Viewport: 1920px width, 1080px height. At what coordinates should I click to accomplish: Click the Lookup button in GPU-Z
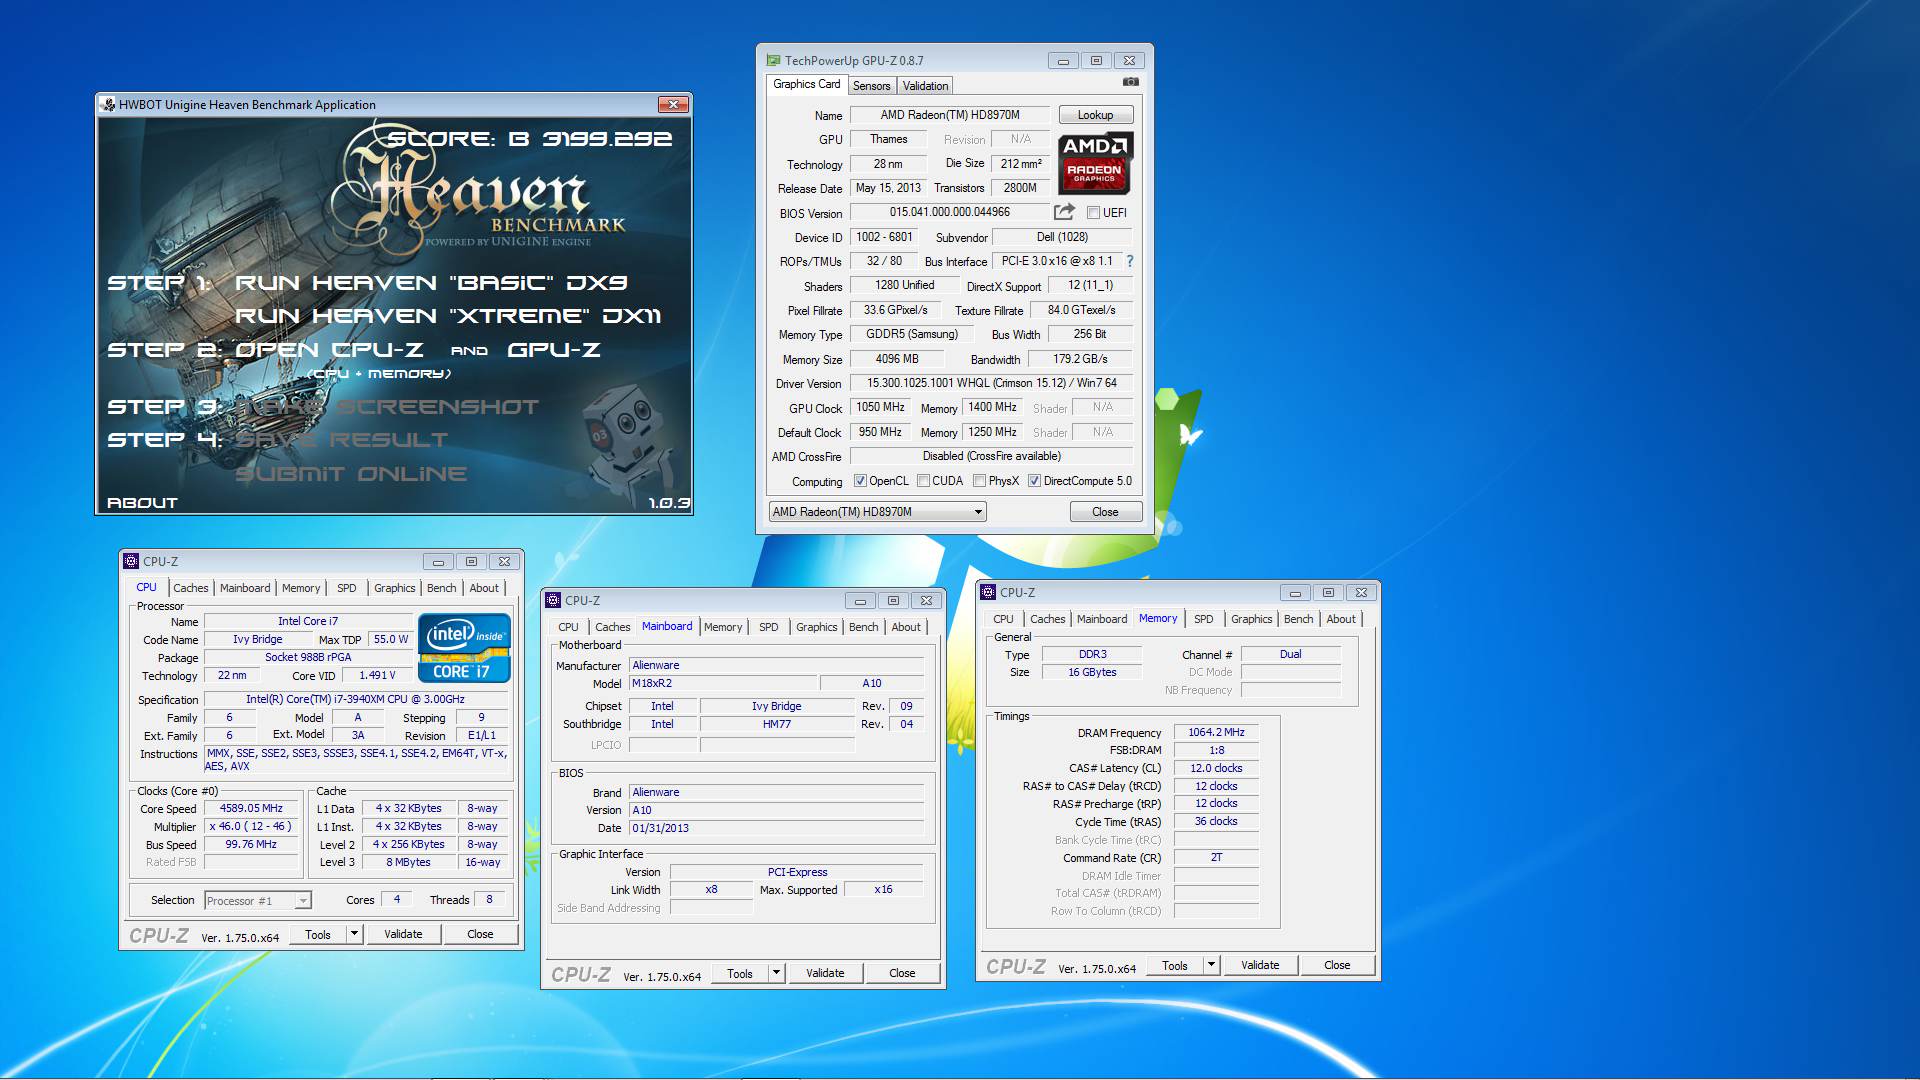click(x=1095, y=115)
